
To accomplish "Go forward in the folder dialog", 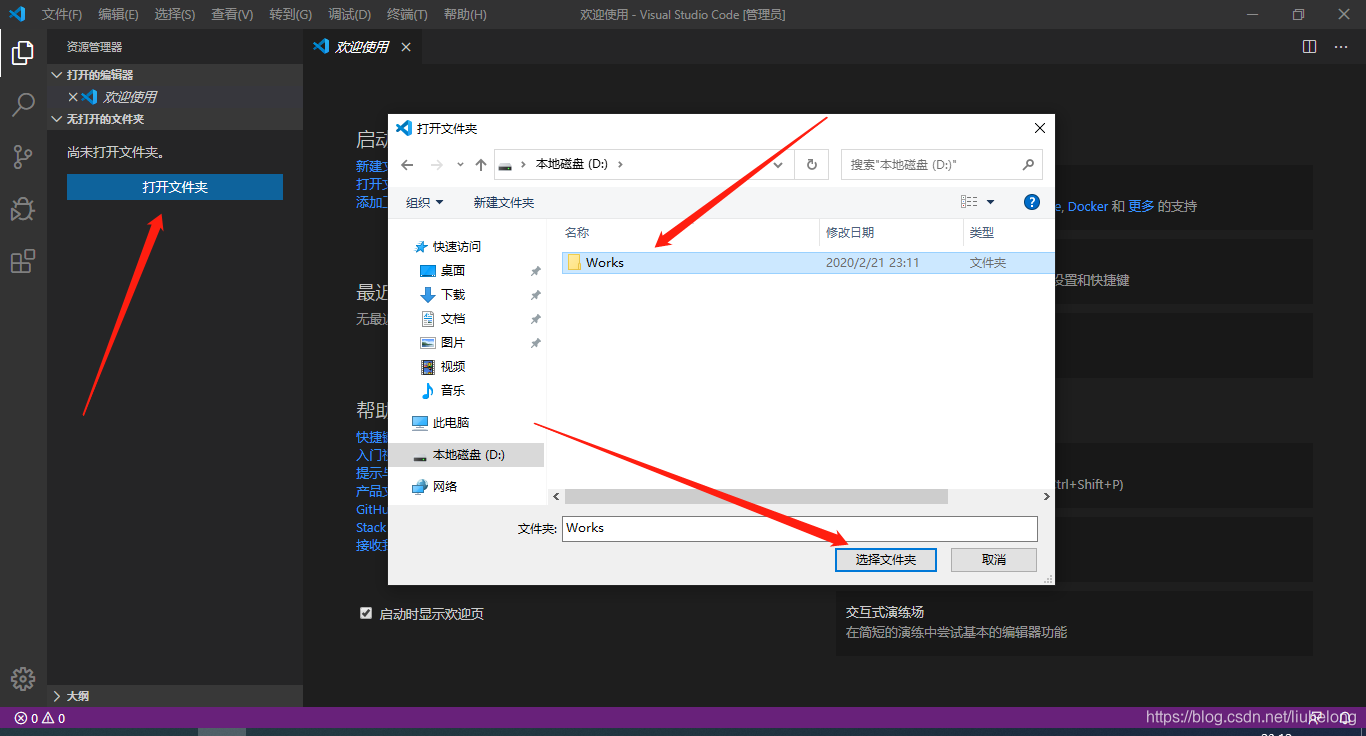I will coord(436,165).
